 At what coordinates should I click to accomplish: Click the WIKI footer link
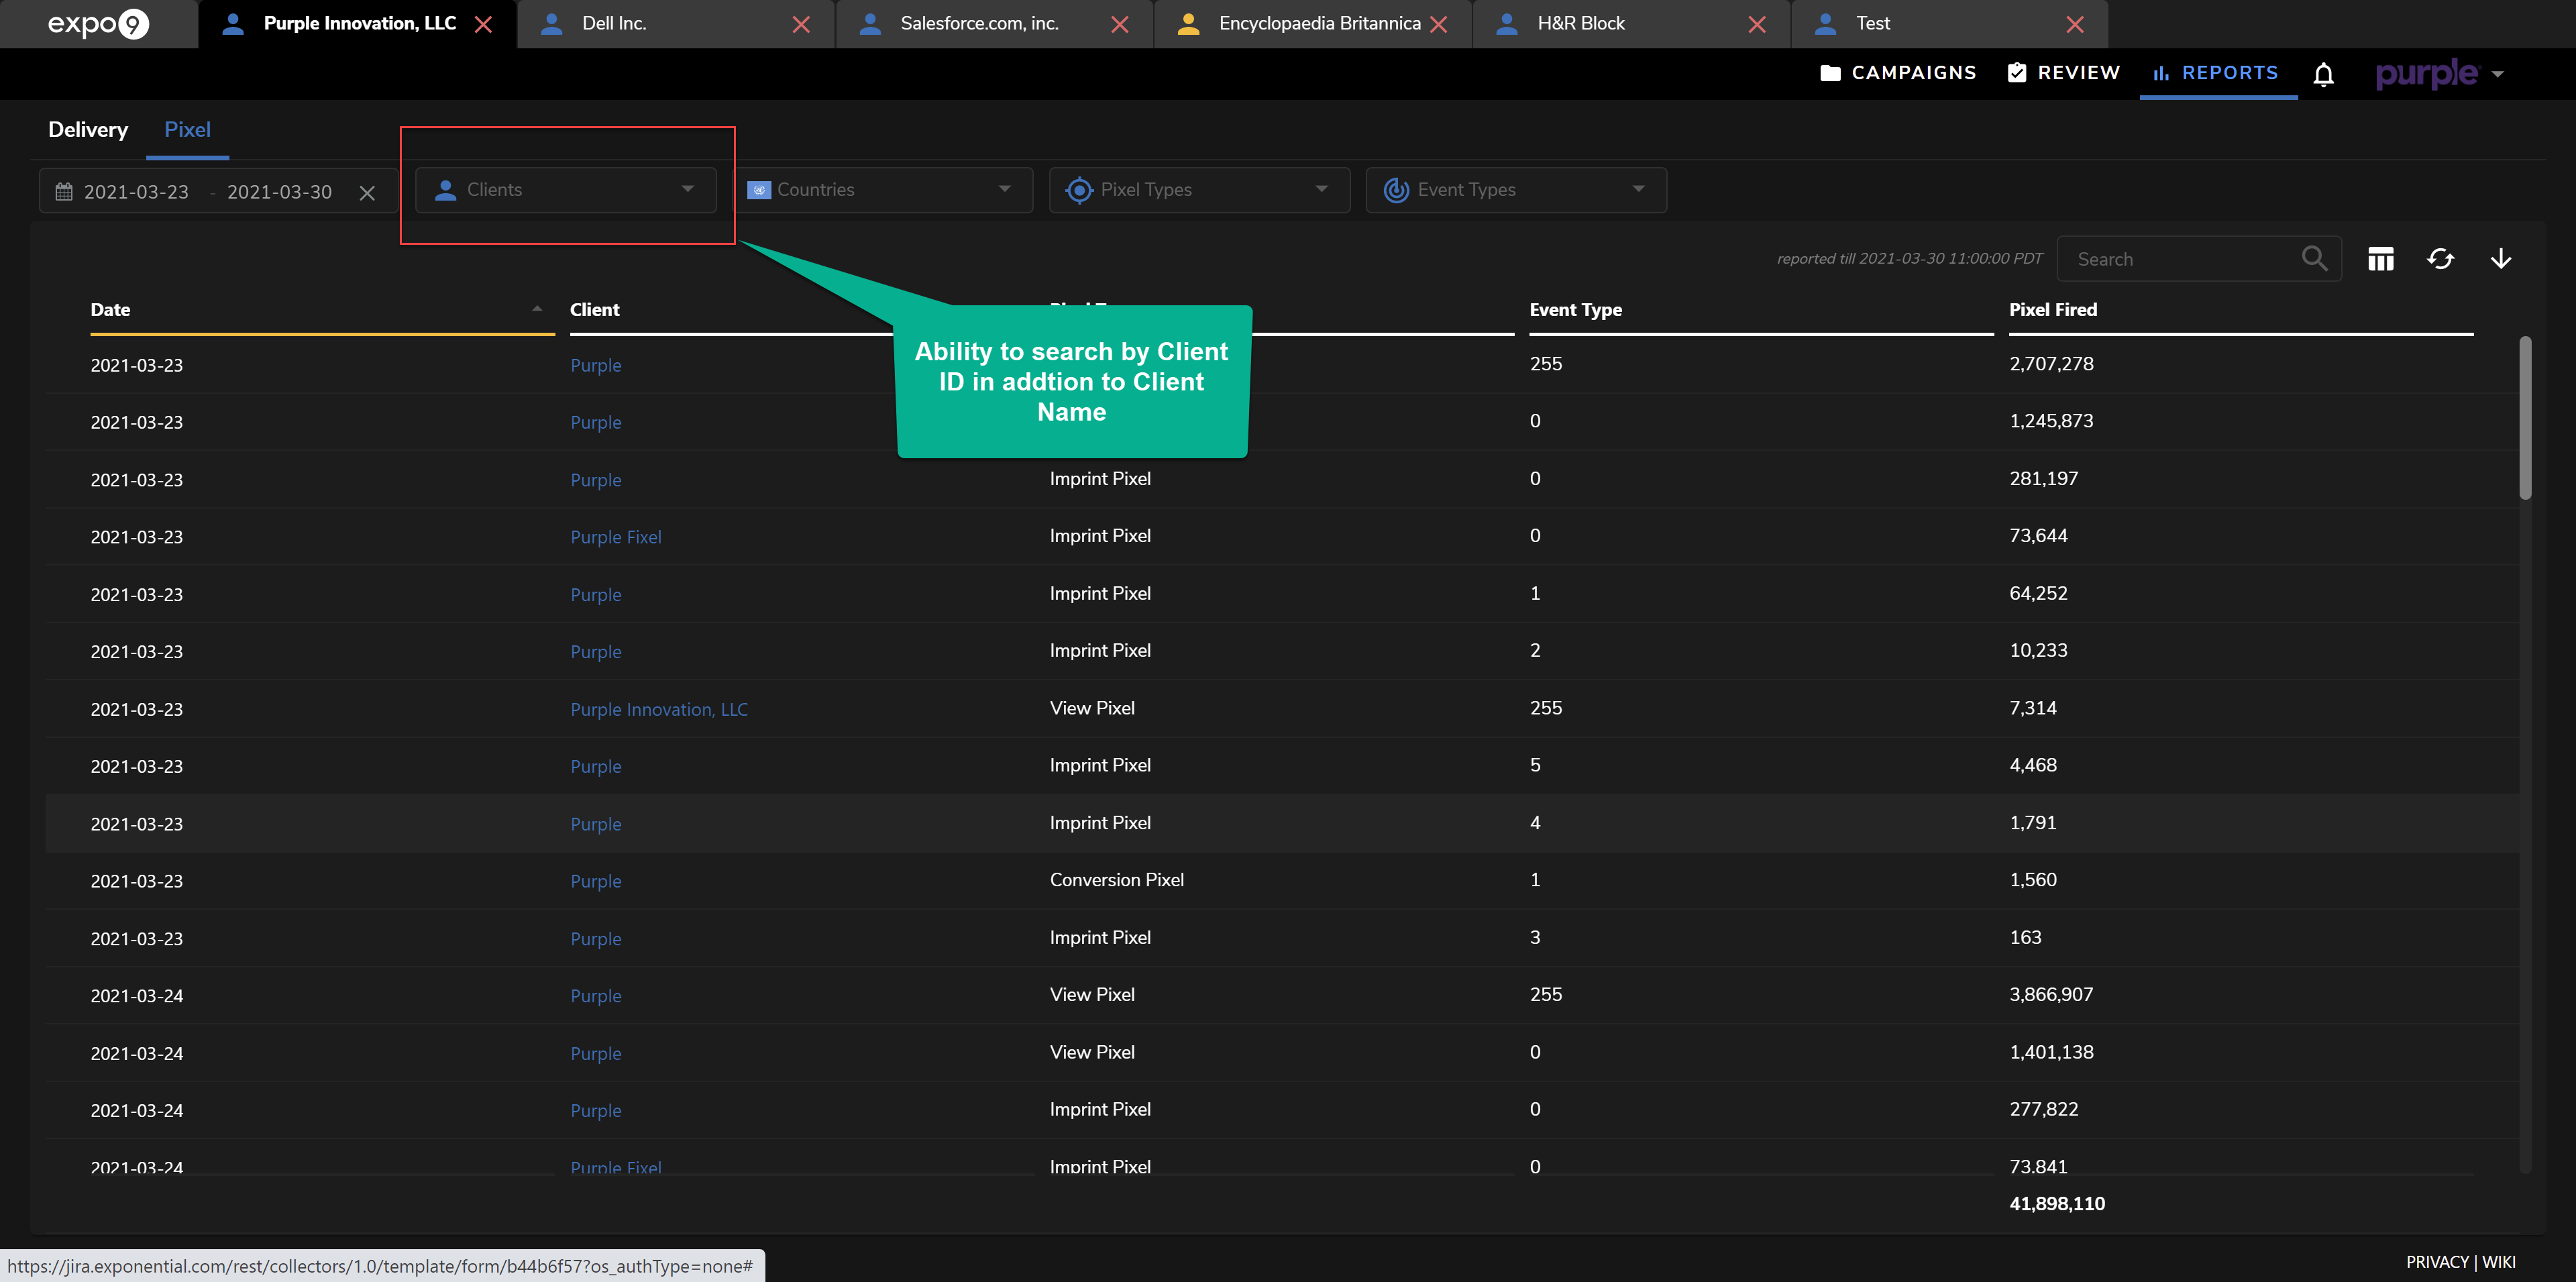click(x=2498, y=1261)
